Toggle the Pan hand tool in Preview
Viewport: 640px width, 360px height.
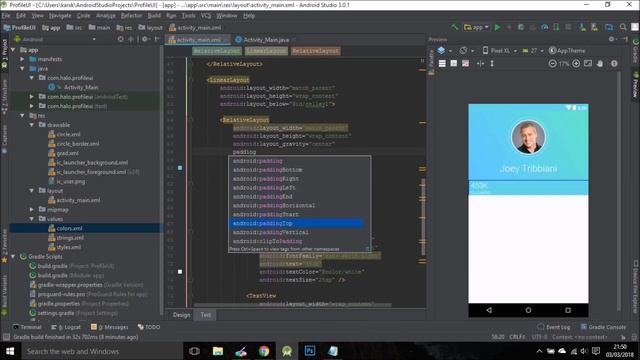pos(600,64)
